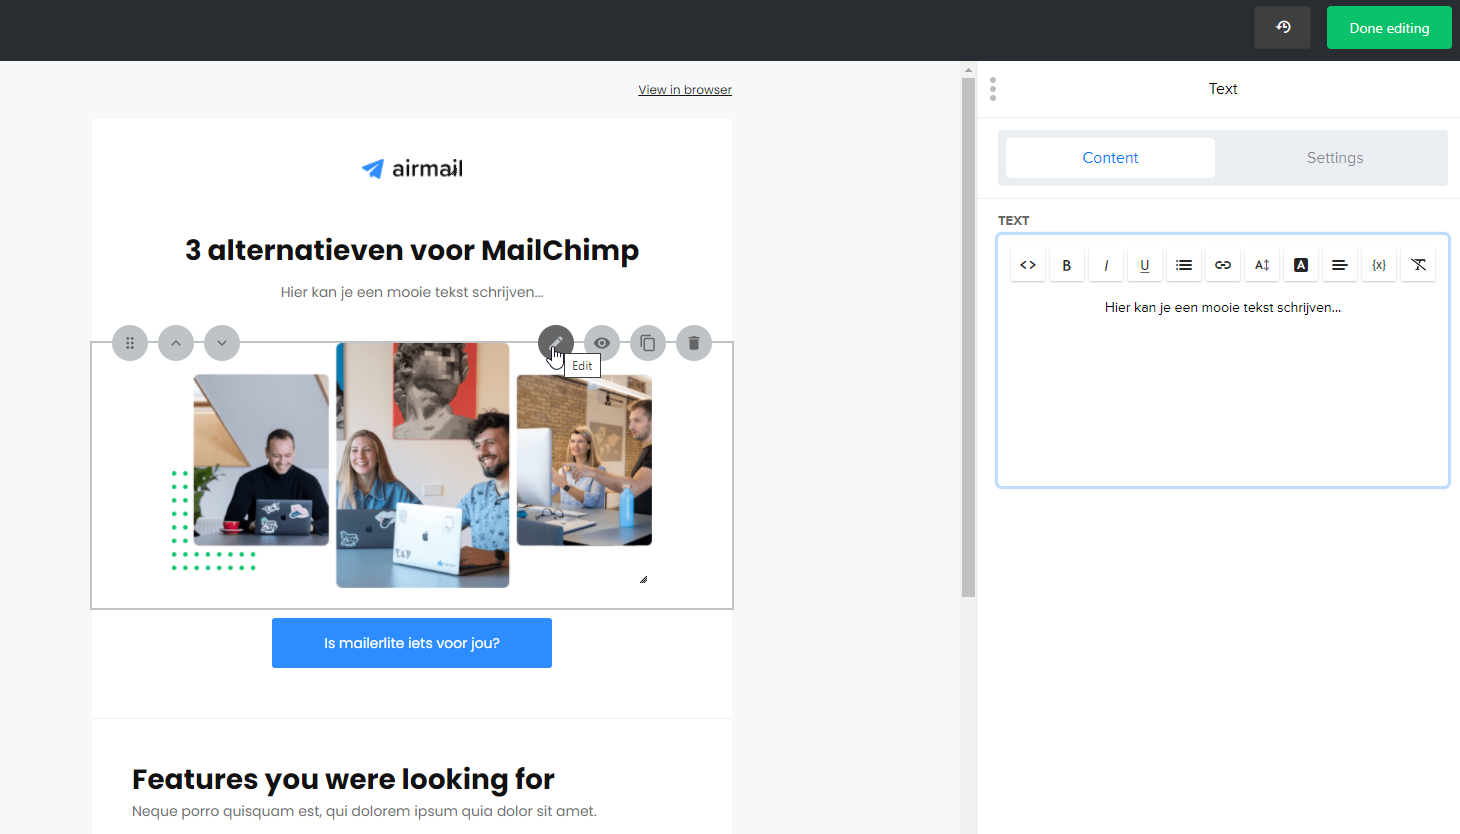Image resolution: width=1460 pixels, height=834 pixels.
Task: Open the source code view in text toolbar
Action: [1028, 265]
